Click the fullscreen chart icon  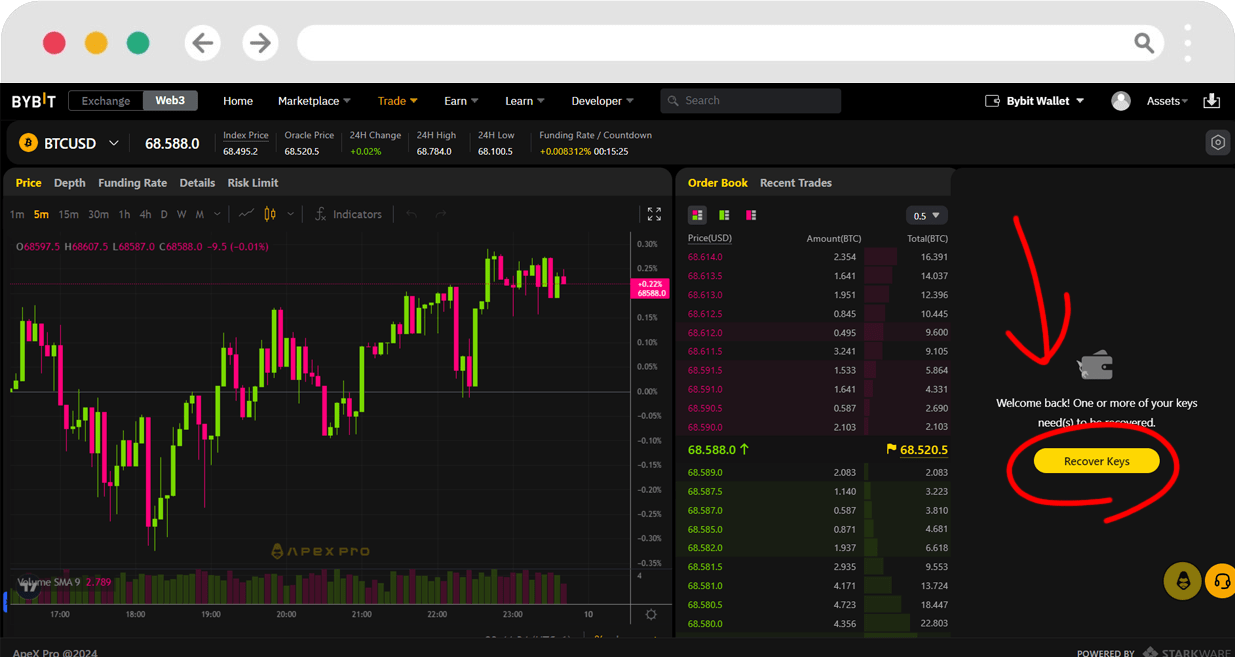coord(654,214)
